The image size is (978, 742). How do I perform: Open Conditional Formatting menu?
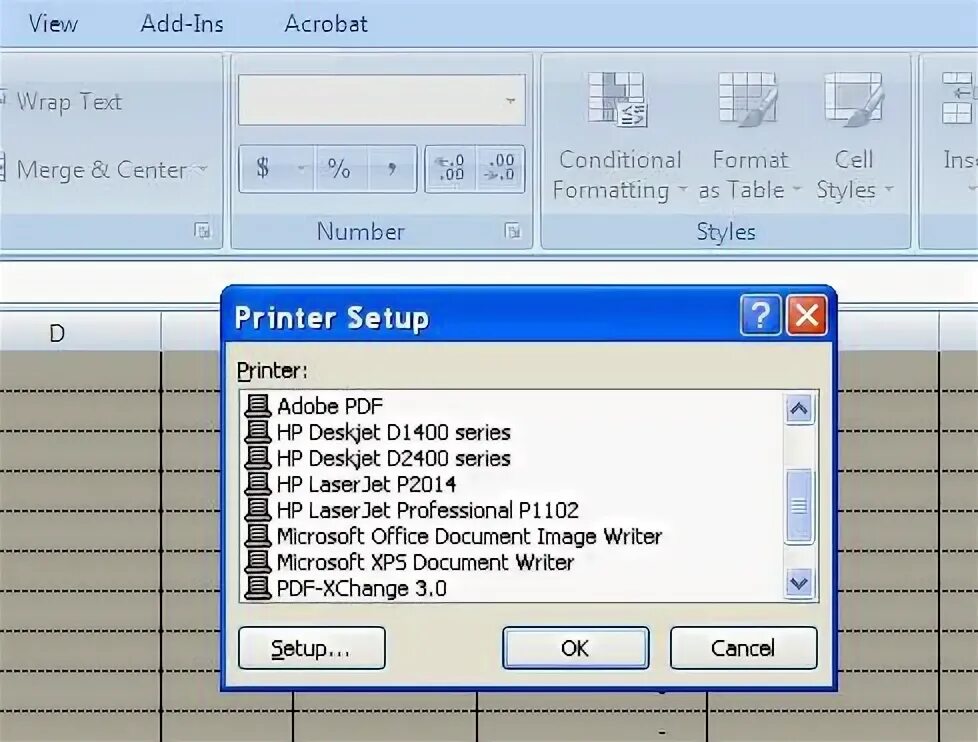tap(619, 136)
